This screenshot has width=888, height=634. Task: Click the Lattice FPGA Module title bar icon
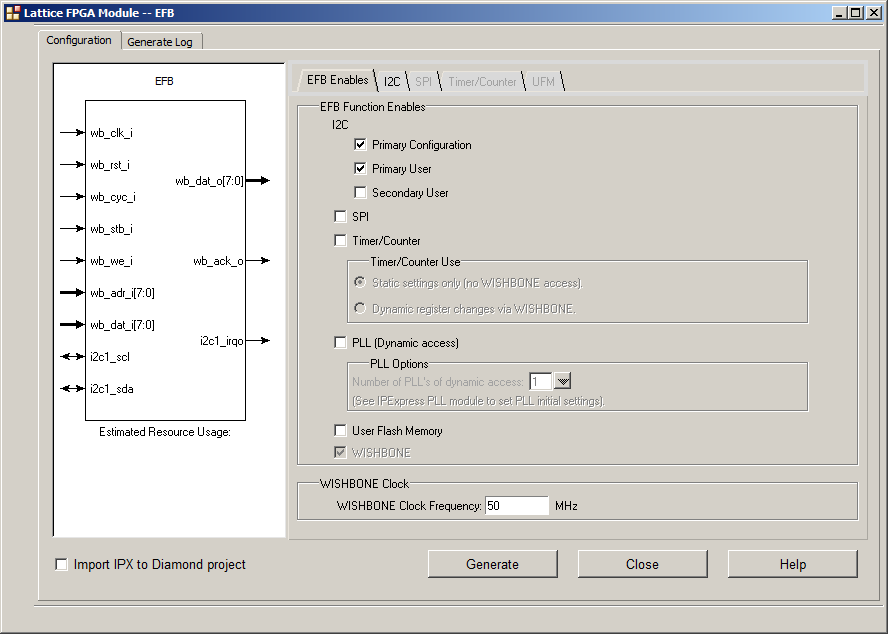pyautogui.click(x=12, y=12)
